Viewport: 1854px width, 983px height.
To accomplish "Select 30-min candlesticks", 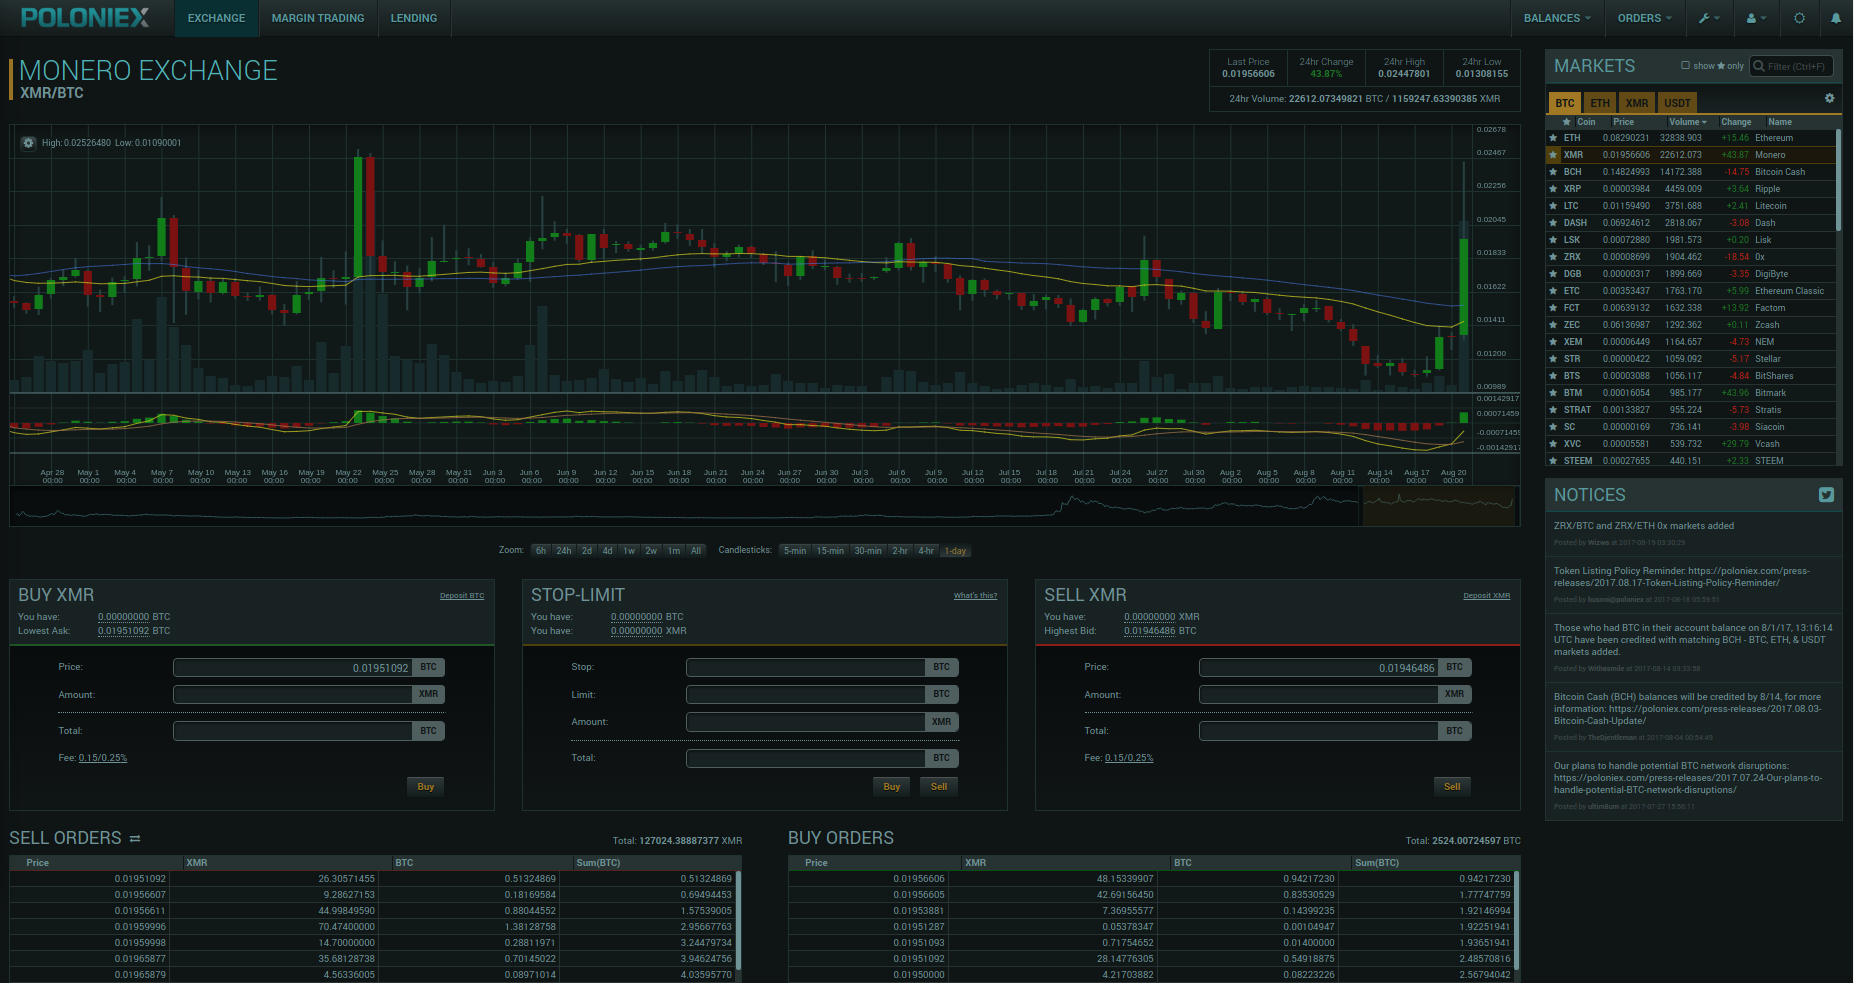I will 868,551.
